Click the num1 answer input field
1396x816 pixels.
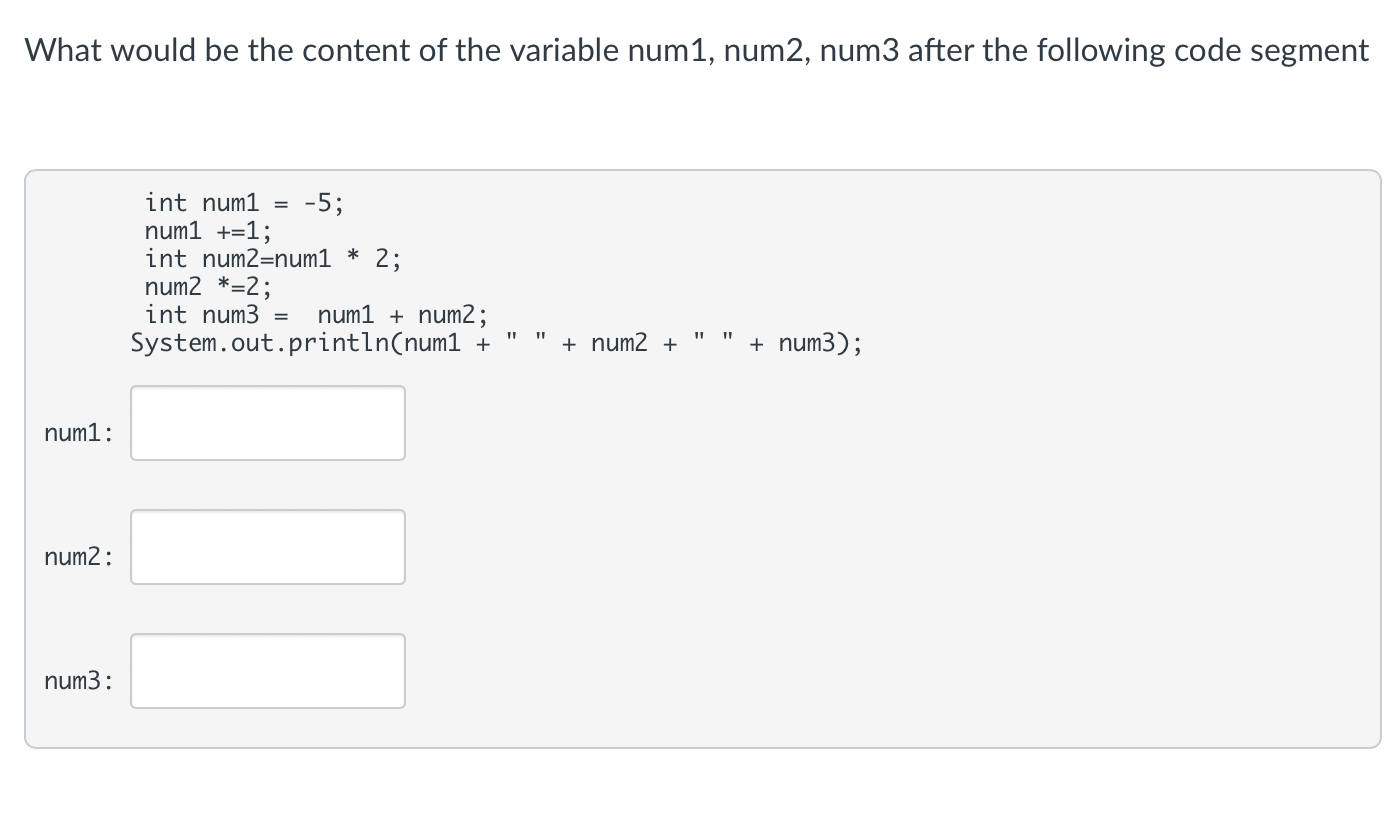coord(268,423)
